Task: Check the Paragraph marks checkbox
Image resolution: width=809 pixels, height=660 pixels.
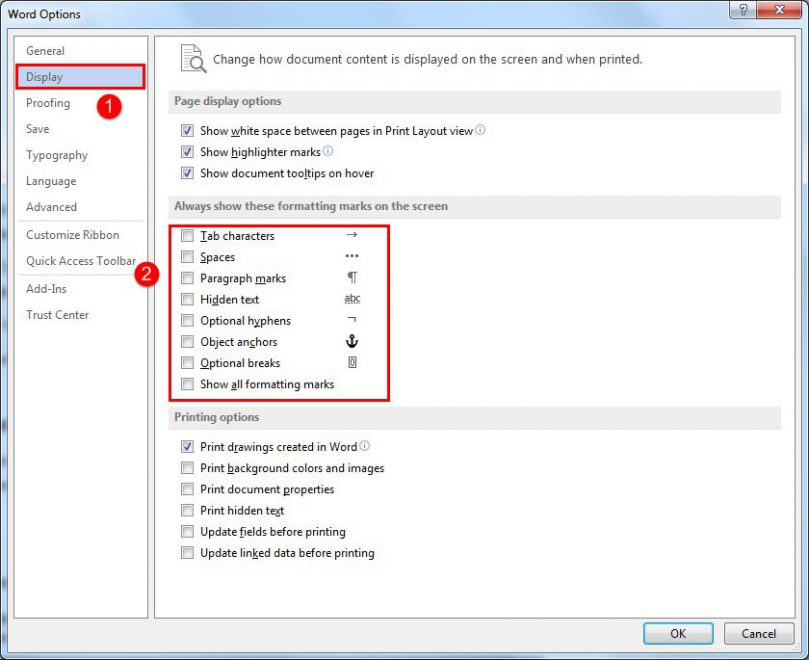Action: (x=187, y=278)
